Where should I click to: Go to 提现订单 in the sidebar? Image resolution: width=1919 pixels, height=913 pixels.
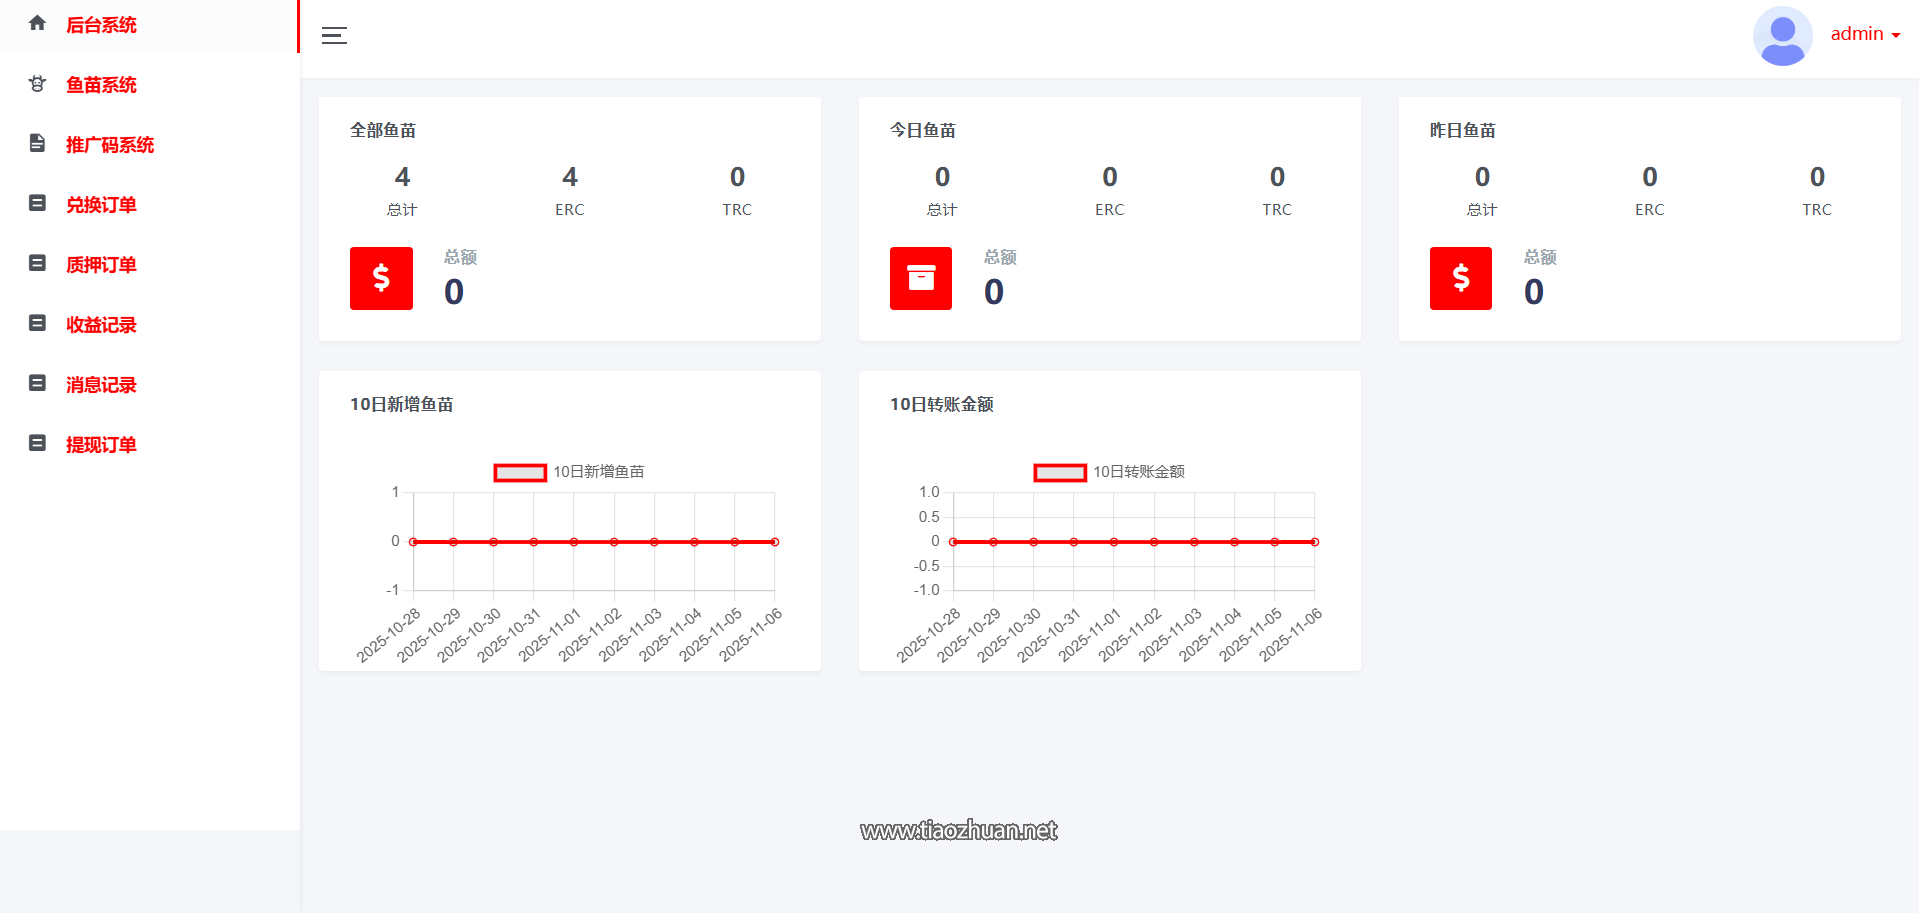(101, 445)
